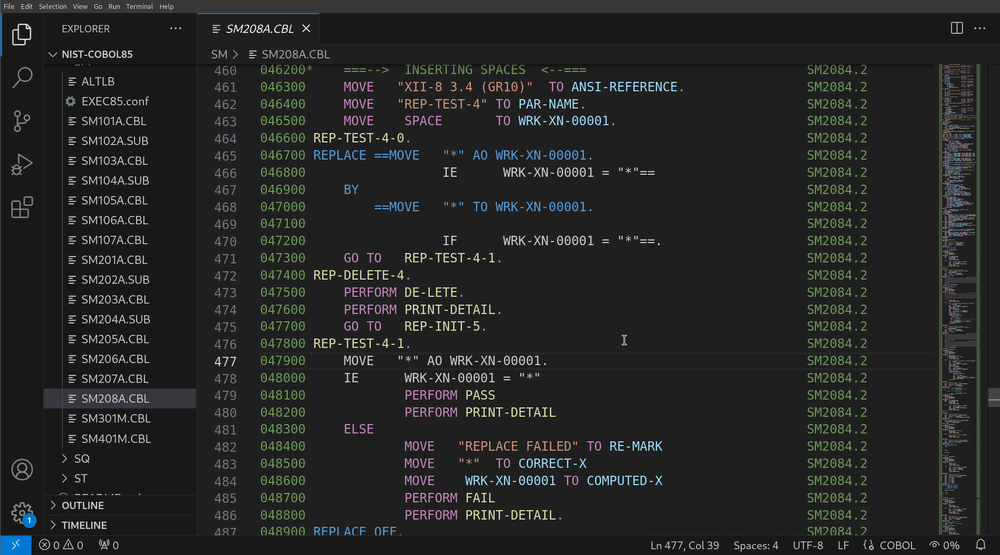
Task: Open the Selection menu
Action: 53,6
